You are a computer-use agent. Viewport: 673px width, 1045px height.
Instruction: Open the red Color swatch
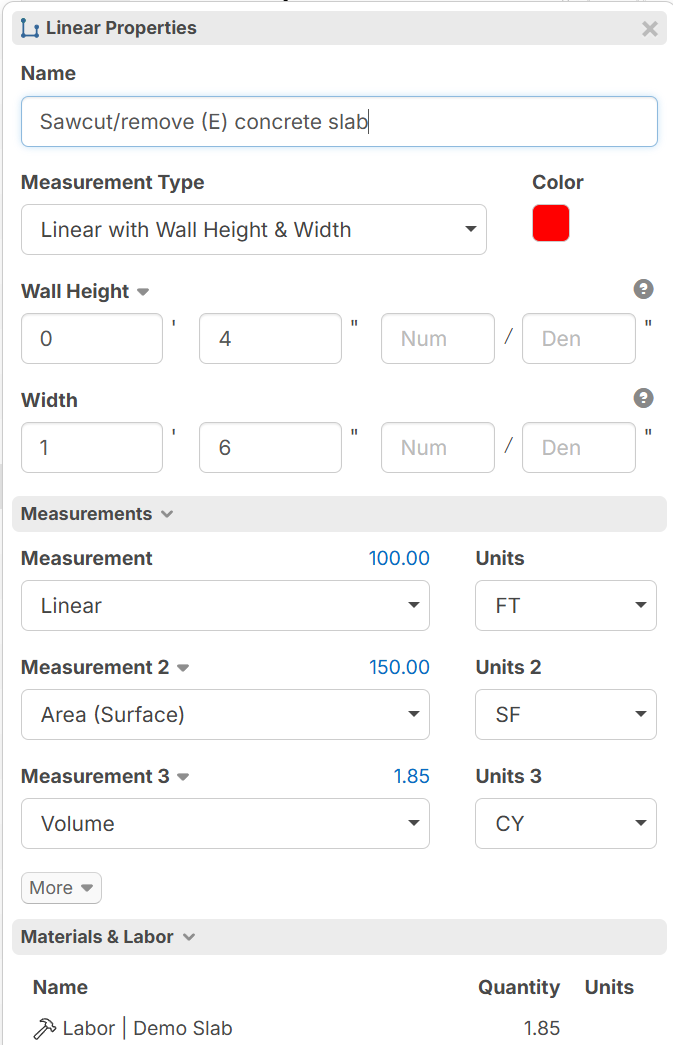point(551,223)
